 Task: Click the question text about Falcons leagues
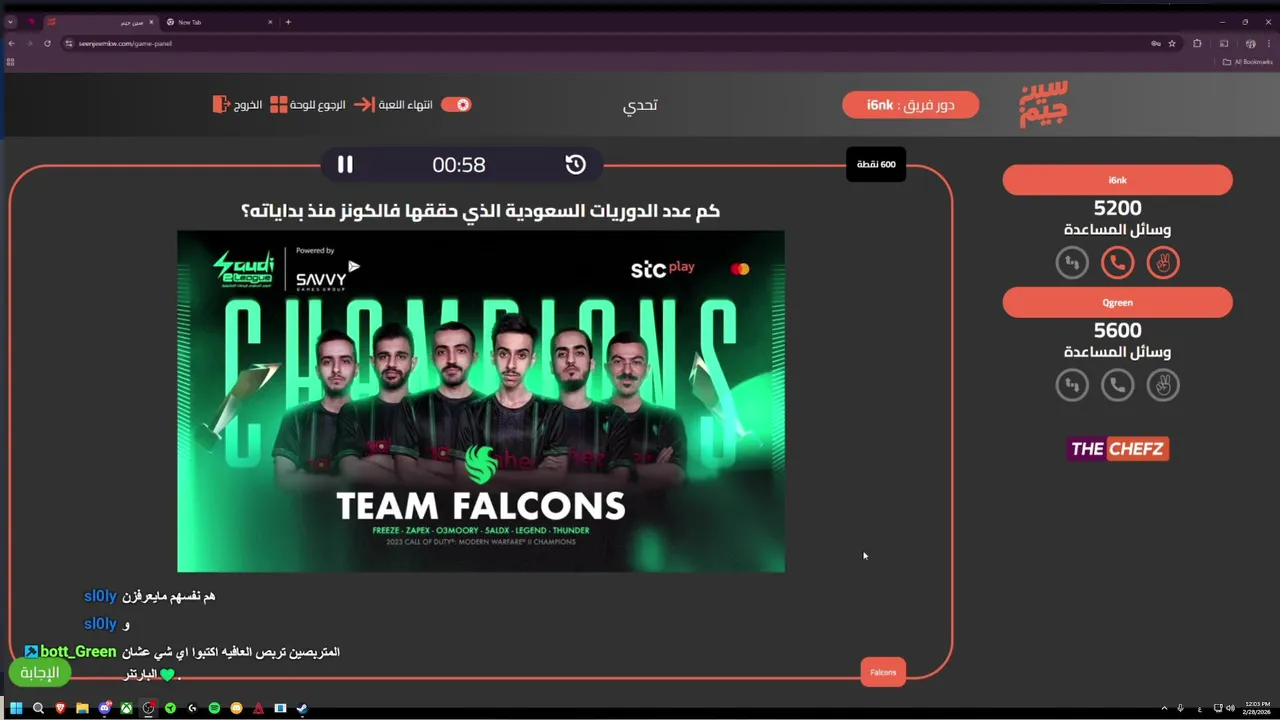481,211
